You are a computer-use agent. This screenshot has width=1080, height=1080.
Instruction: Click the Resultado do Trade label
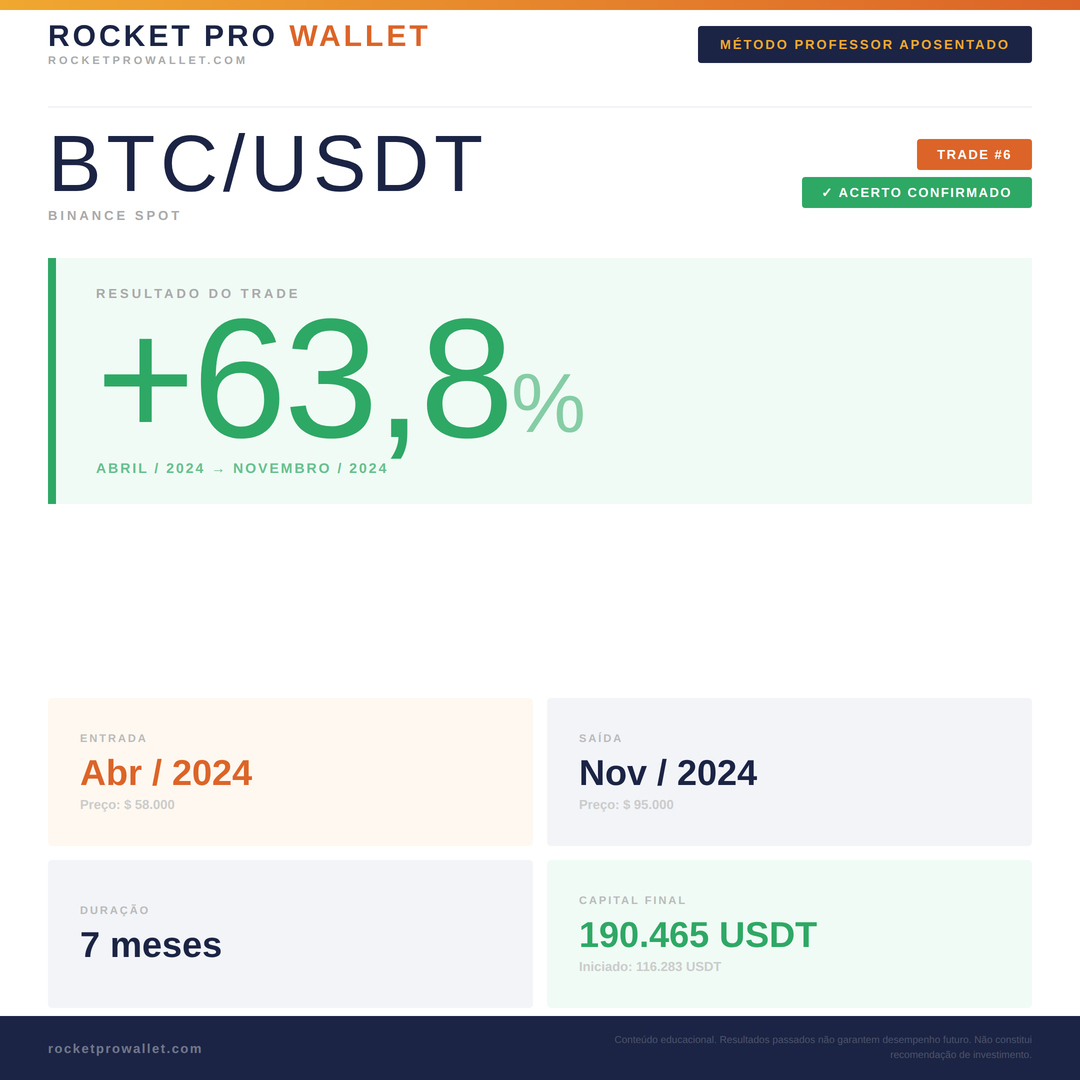tap(198, 294)
